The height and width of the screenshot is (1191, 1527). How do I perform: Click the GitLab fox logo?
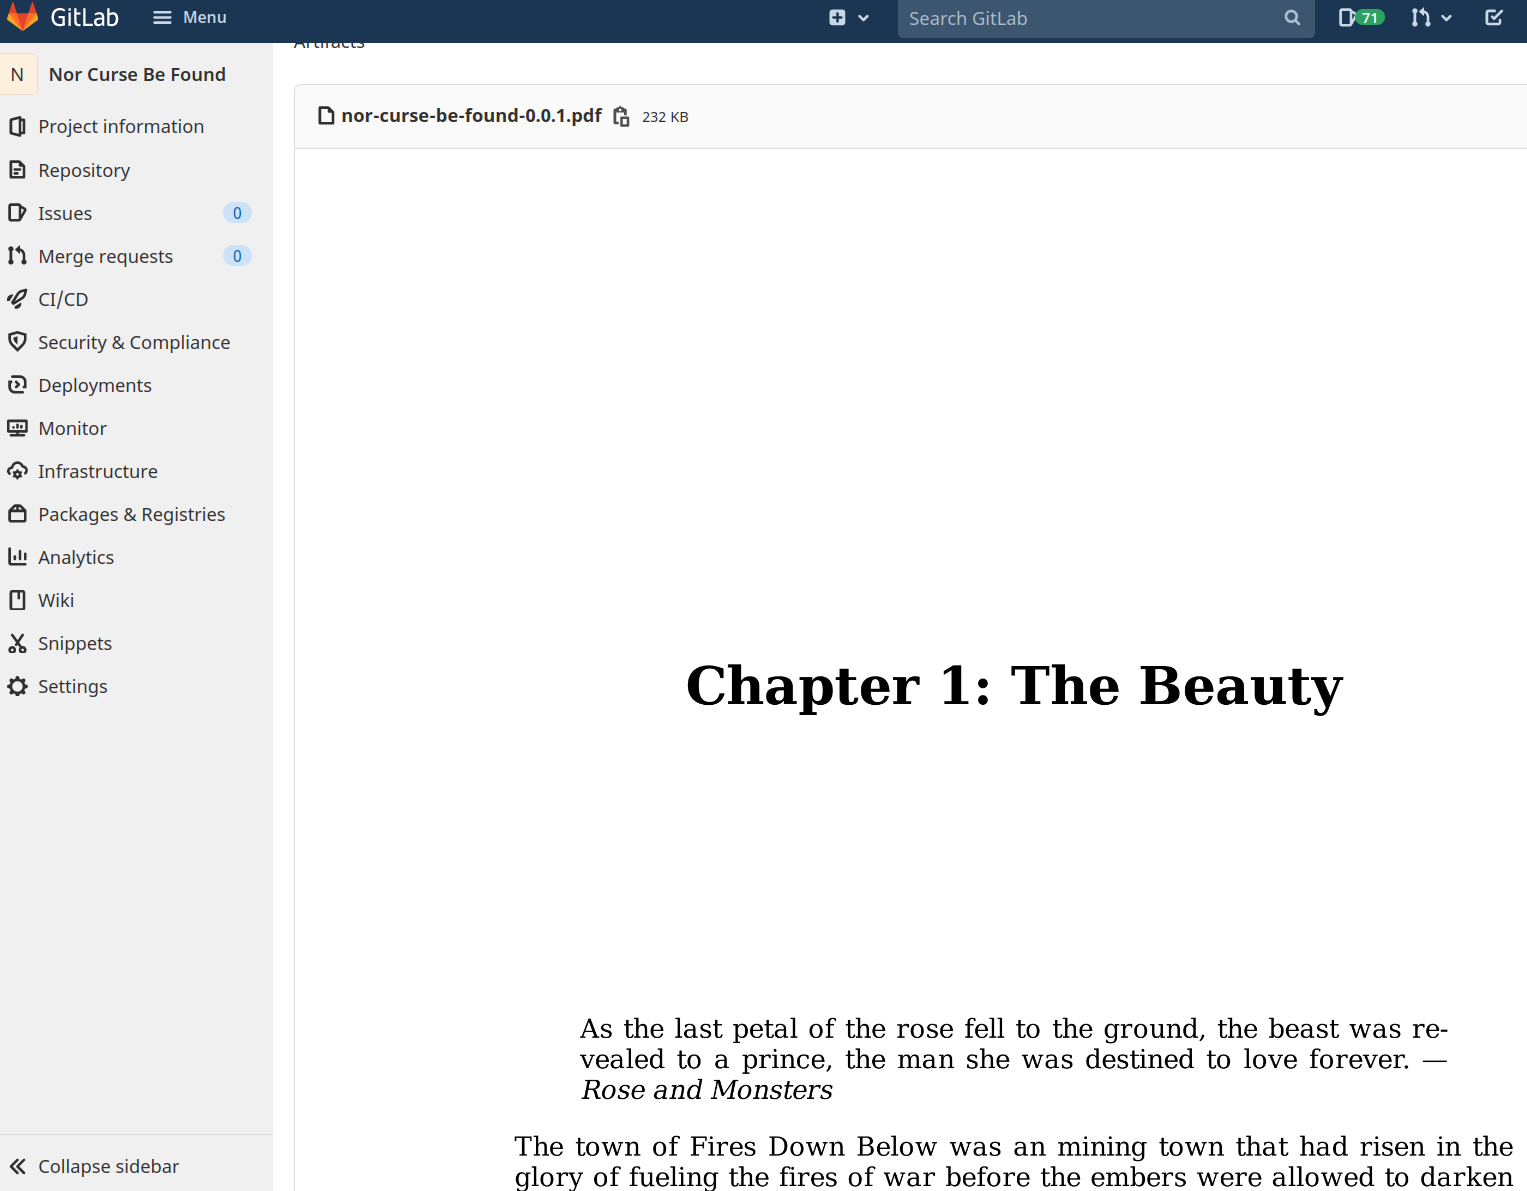[x=22, y=17]
